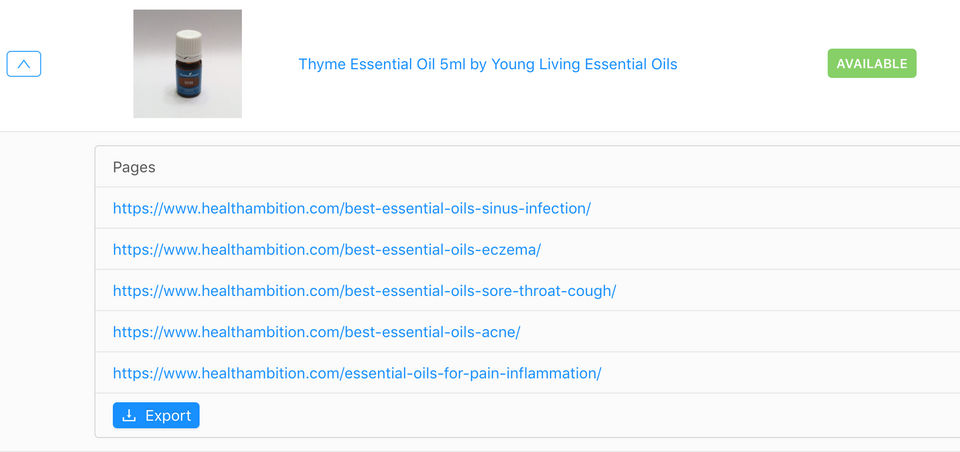The width and height of the screenshot is (960, 452).
Task: Click the word "Export" on the blue button
Action: click(168, 416)
